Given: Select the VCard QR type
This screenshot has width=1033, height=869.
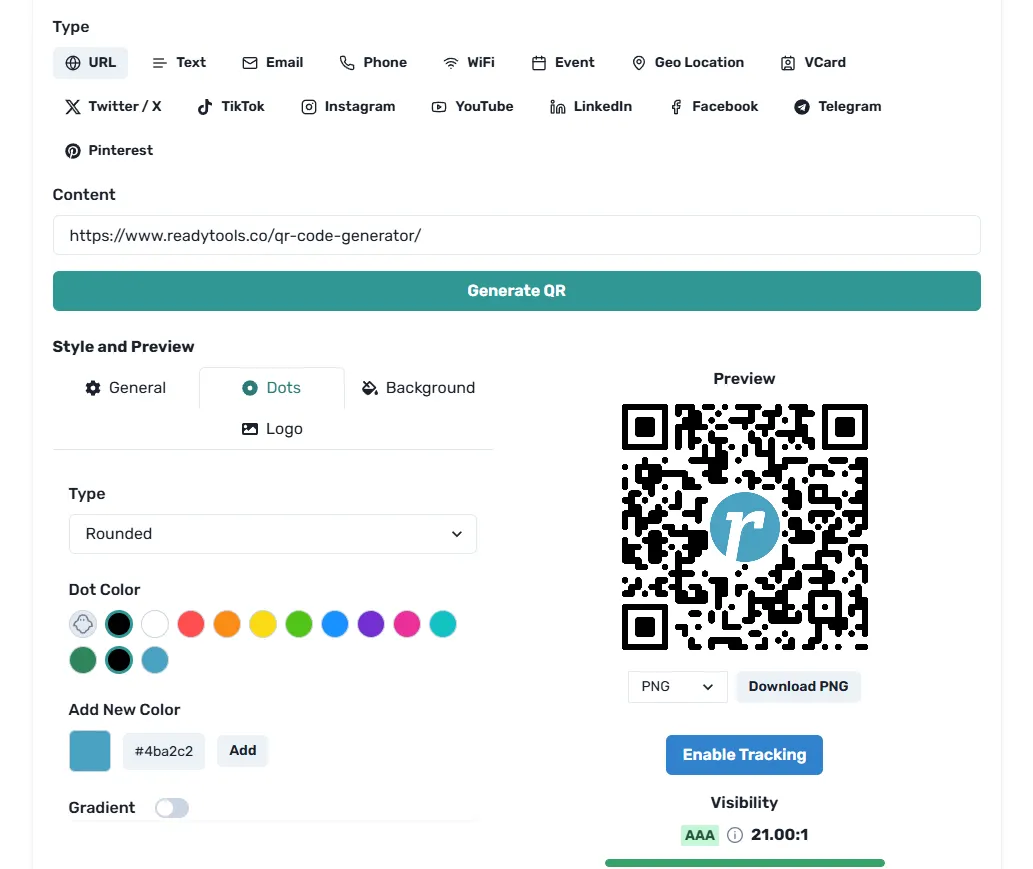Looking at the screenshot, I should point(813,62).
